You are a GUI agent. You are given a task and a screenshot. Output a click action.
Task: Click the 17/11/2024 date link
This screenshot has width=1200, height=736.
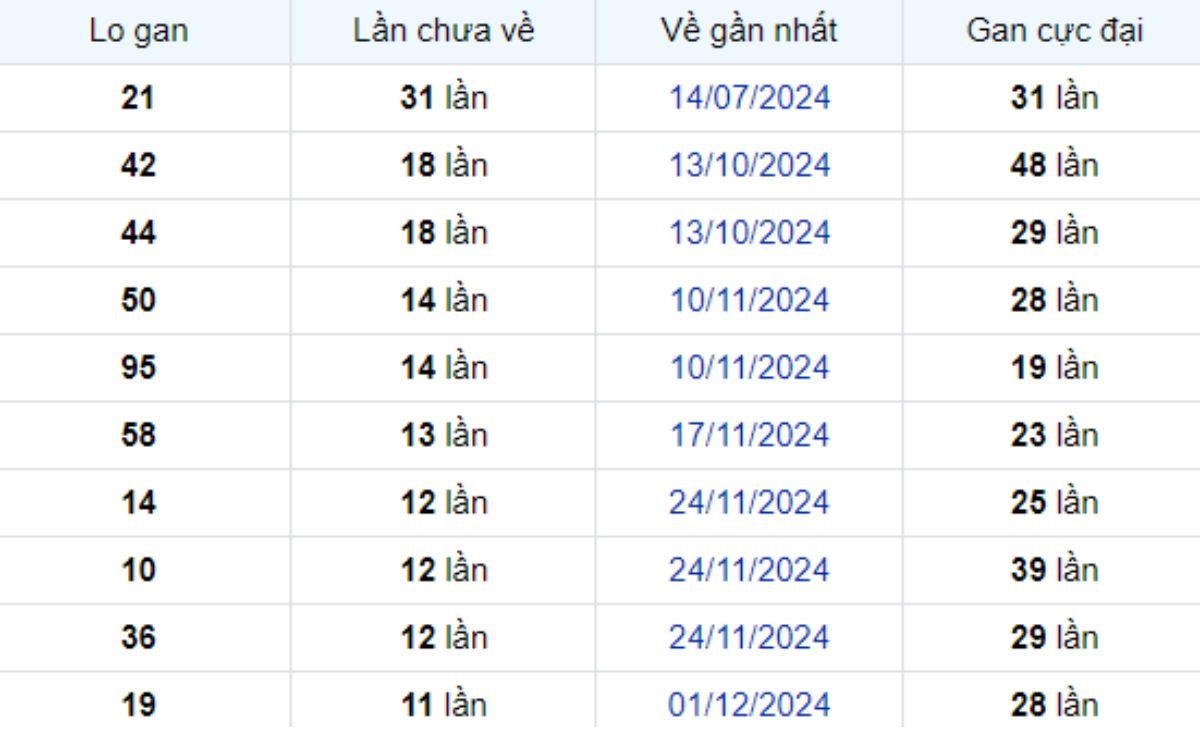[749, 435]
